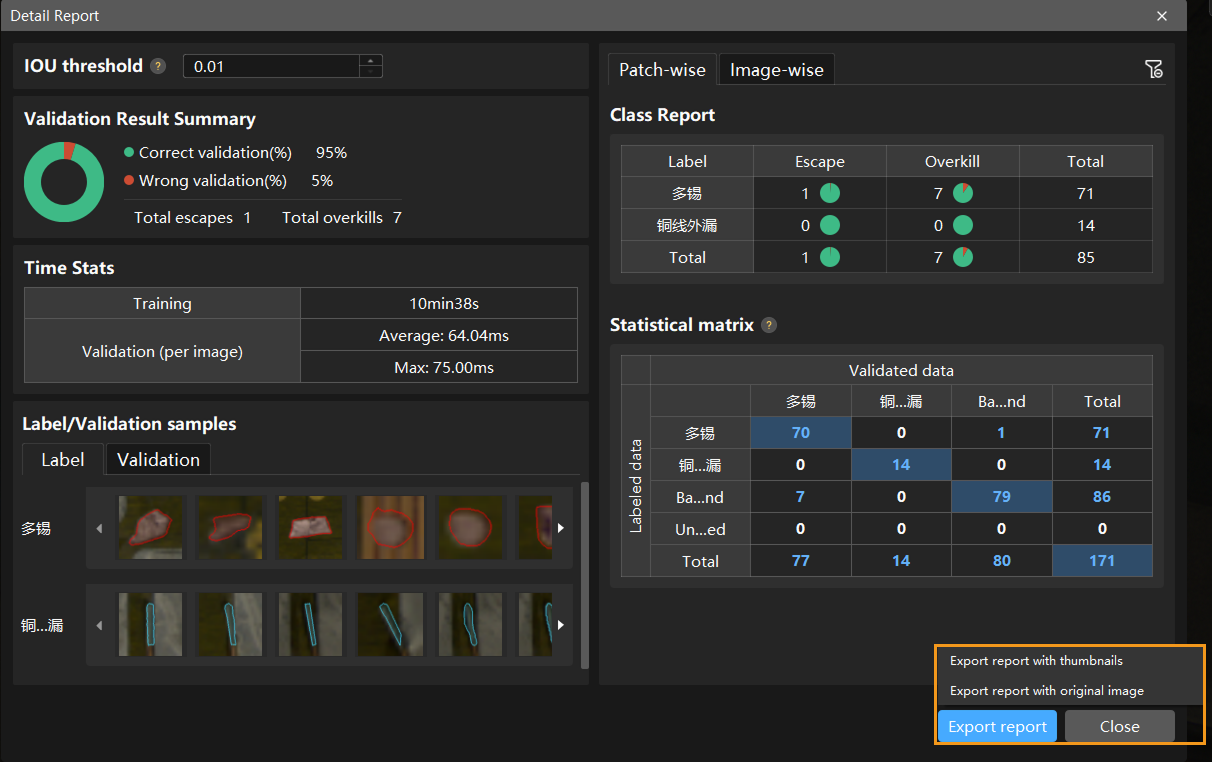Select the Label samples tab
The image size is (1212, 762).
[63, 459]
